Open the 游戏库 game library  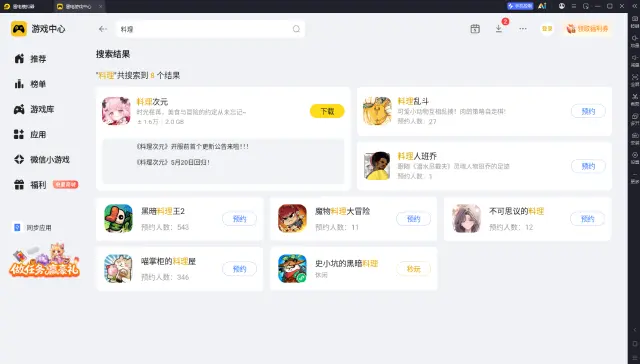(34, 109)
